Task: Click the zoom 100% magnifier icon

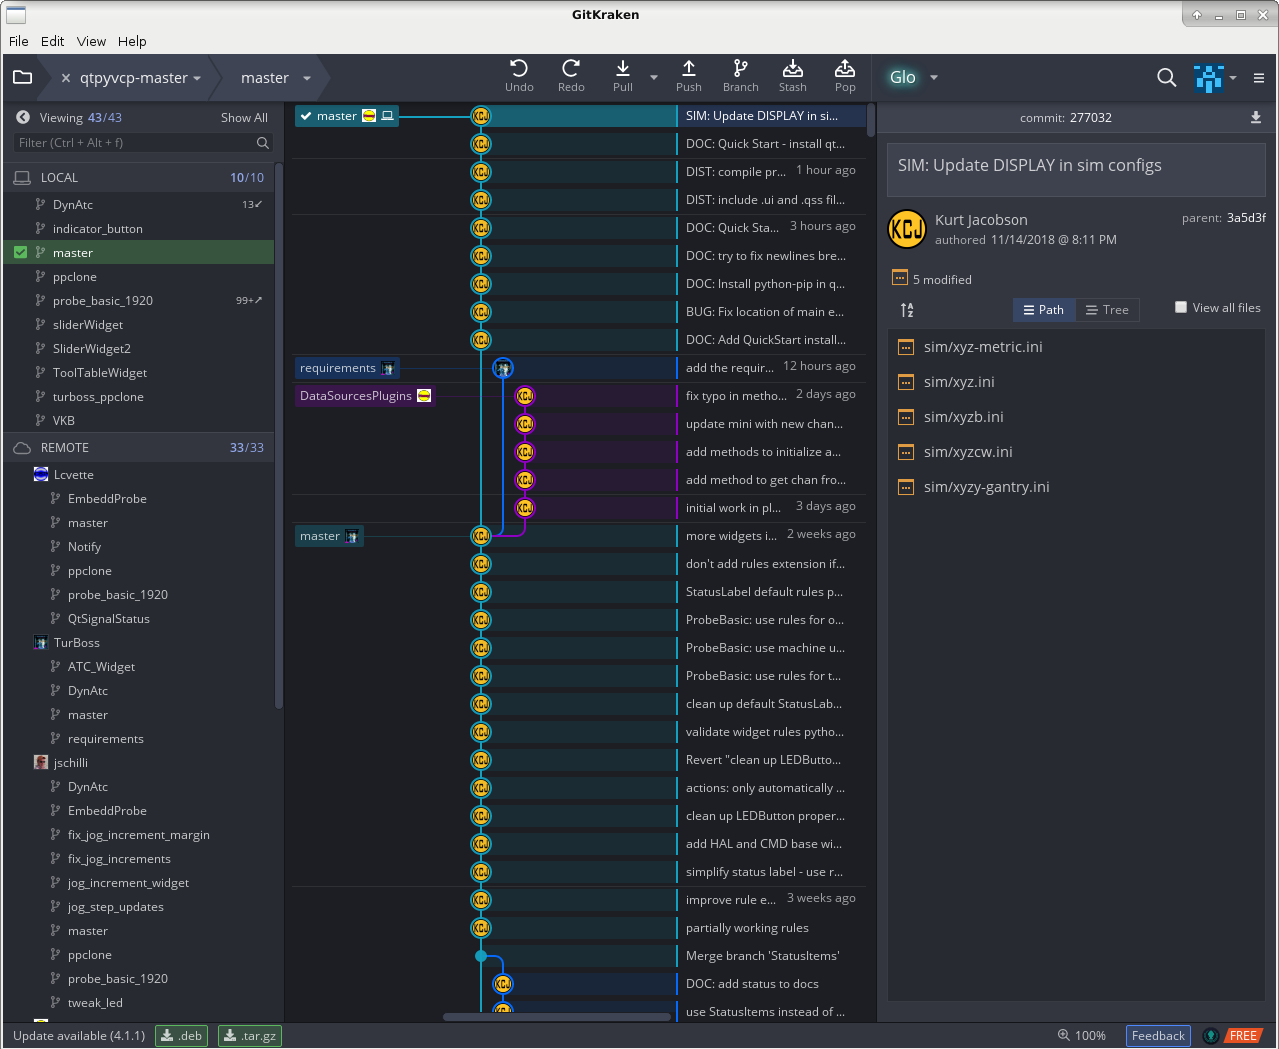Action: 1063,1035
